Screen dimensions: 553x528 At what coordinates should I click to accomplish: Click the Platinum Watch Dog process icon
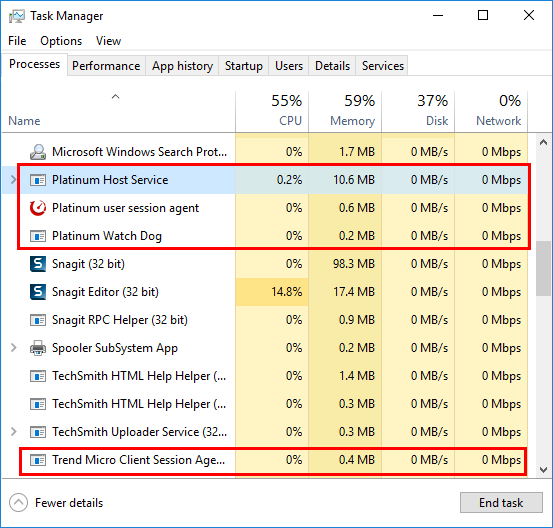coord(38,236)
